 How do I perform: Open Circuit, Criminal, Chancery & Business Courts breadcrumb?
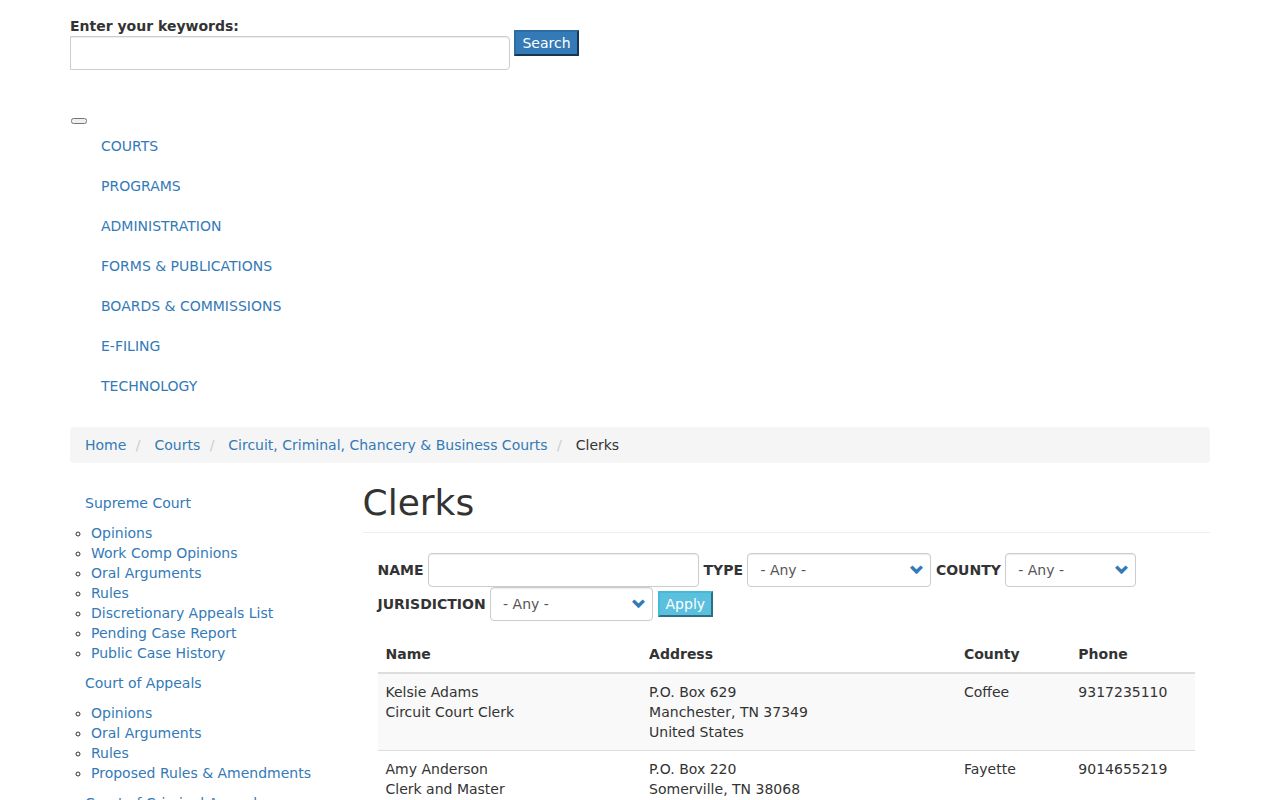388,445
